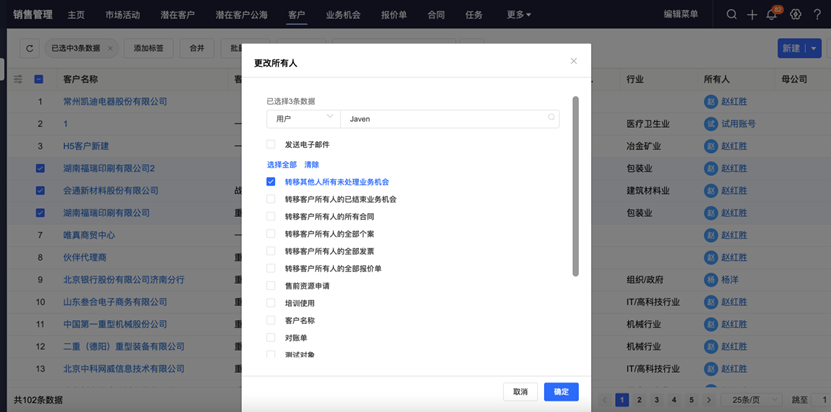831x412 pixels.
Task: Click the search icon inside Javen owner field
Action: coord(551,118)
